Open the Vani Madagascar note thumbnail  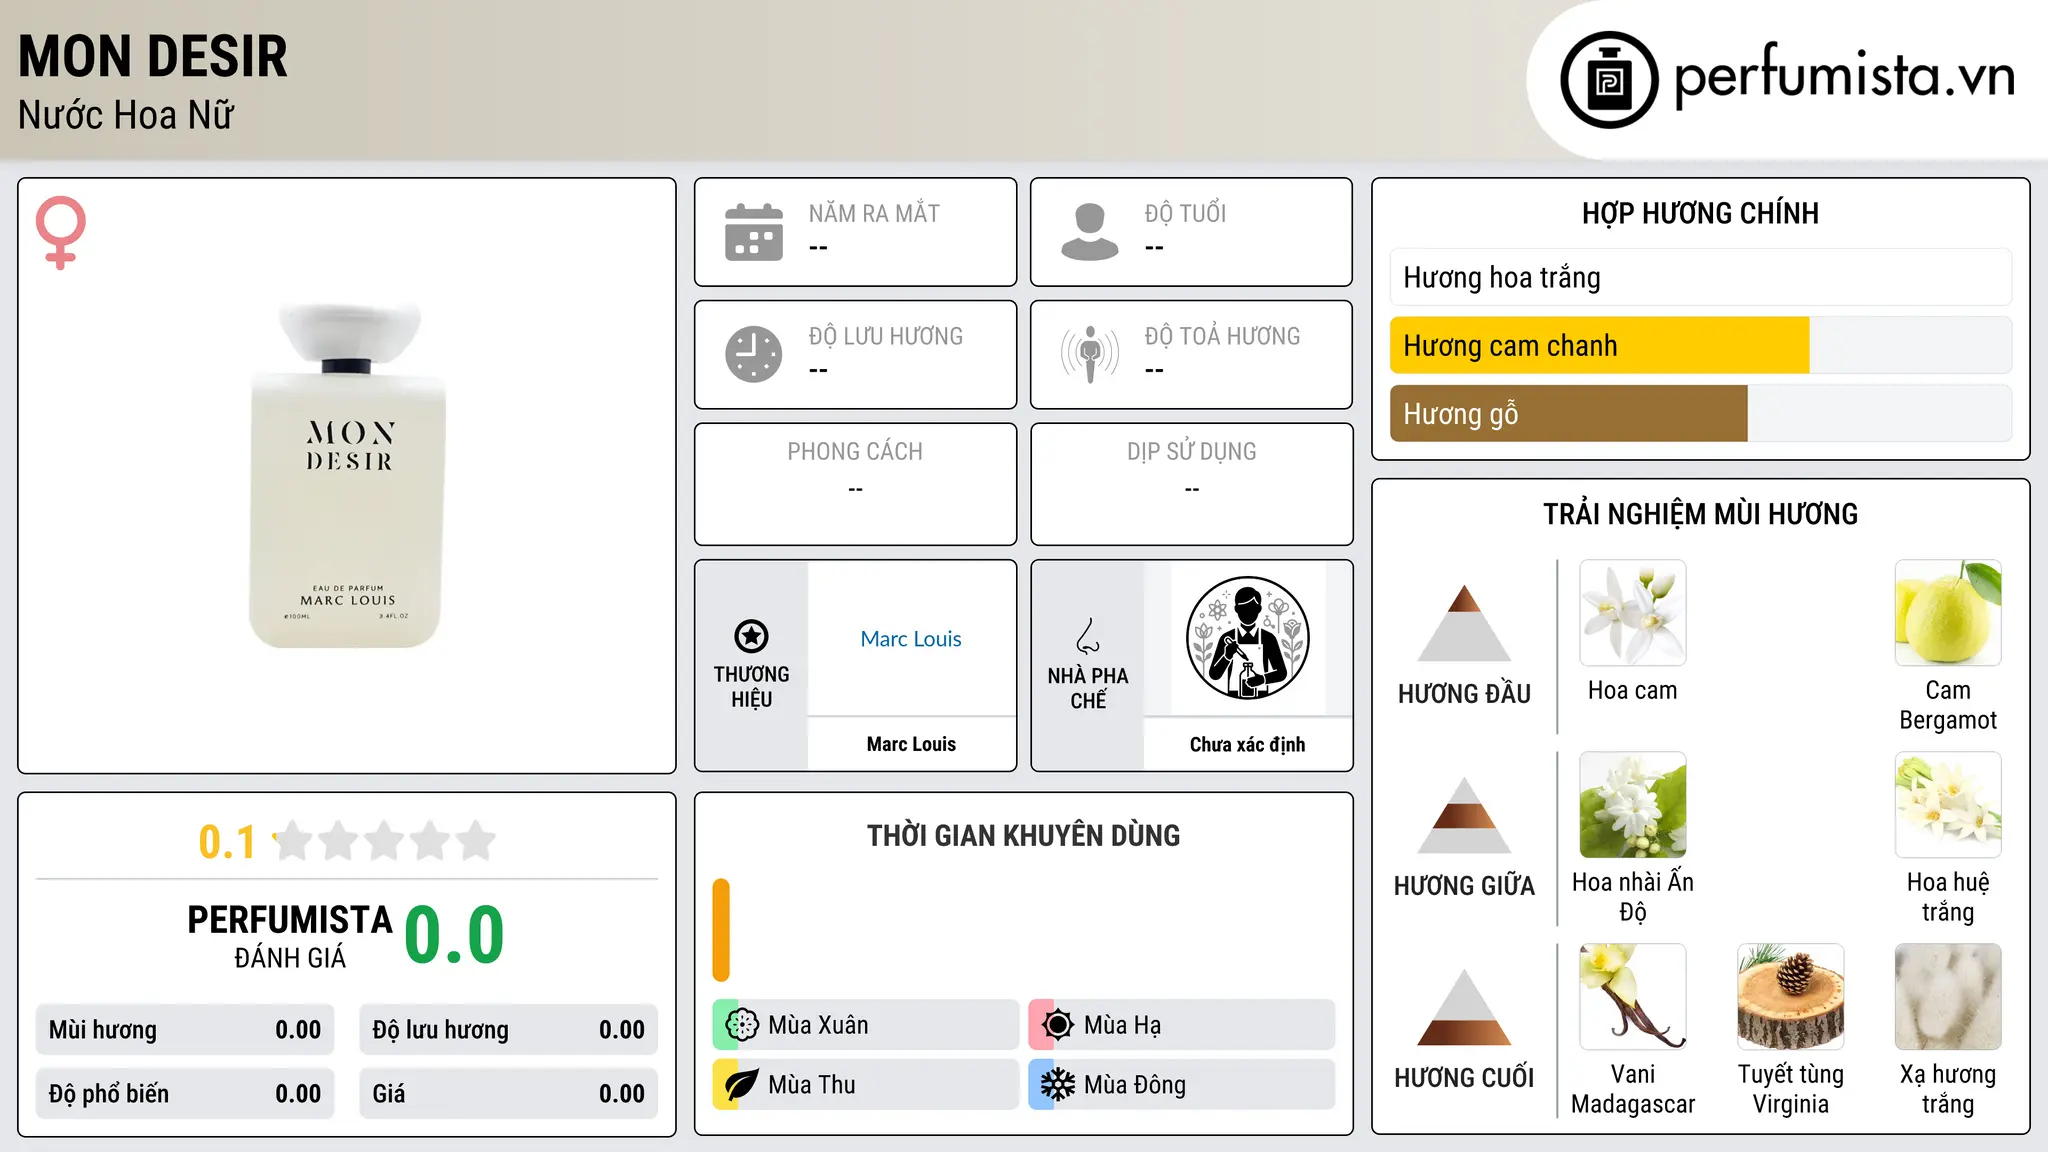tap(1632, 996)
